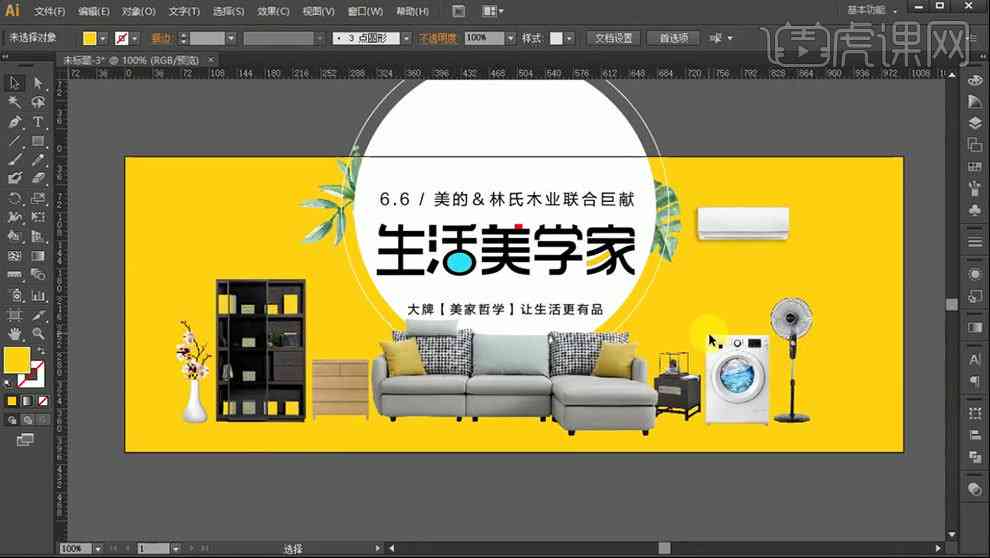The width and height of the screenshot is (990, 558).
Task: Select the Pen tool
Action: point(15,121)
